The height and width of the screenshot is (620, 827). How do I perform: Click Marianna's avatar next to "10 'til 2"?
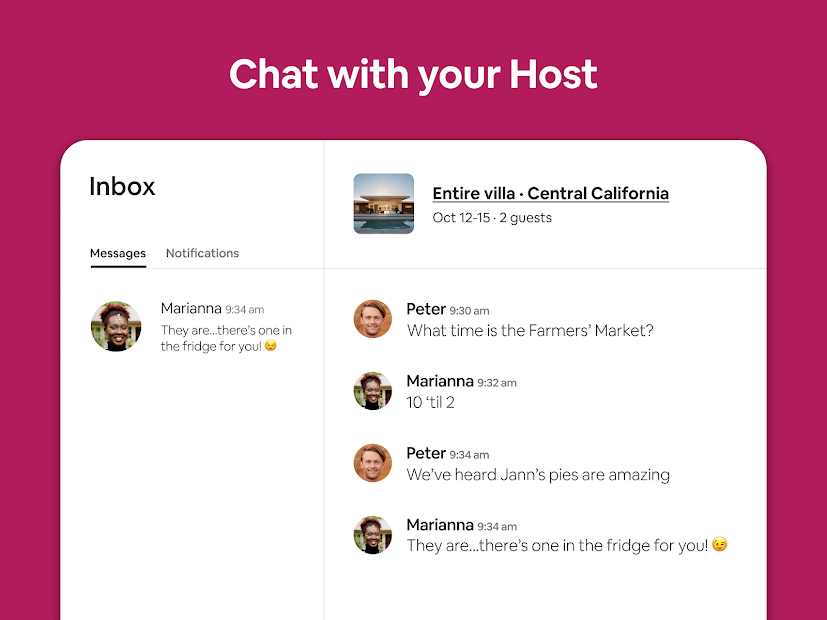coord(373,391)
